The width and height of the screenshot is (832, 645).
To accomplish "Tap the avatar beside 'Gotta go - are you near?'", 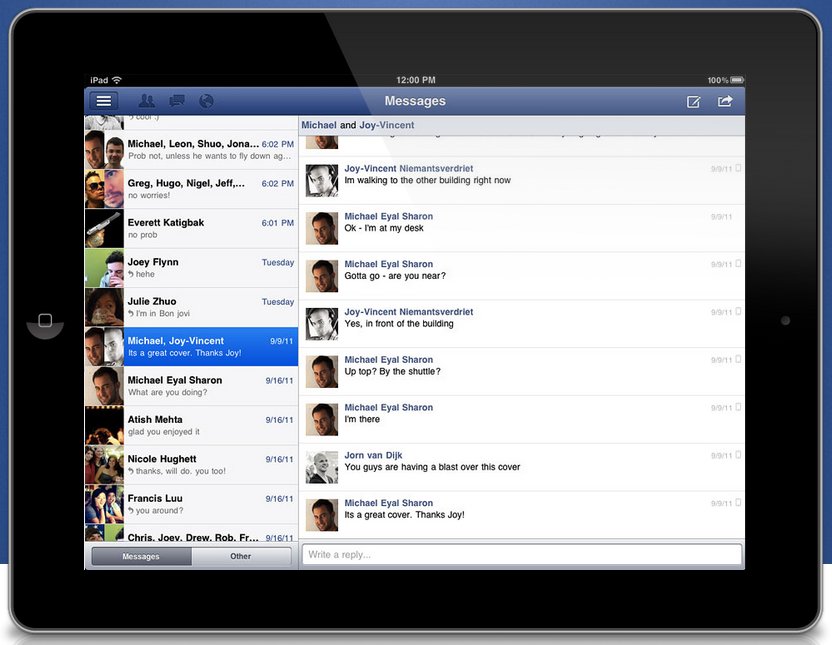I will [x=322, y=276].
